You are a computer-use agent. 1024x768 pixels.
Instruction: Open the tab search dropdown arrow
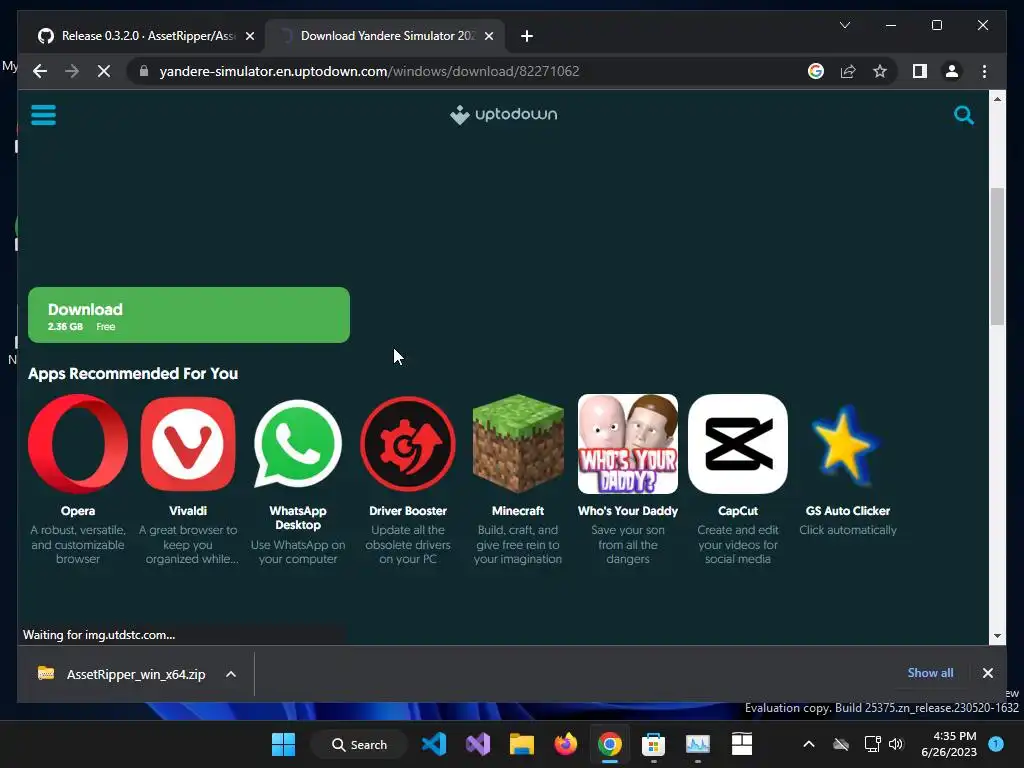coord(844,25)
